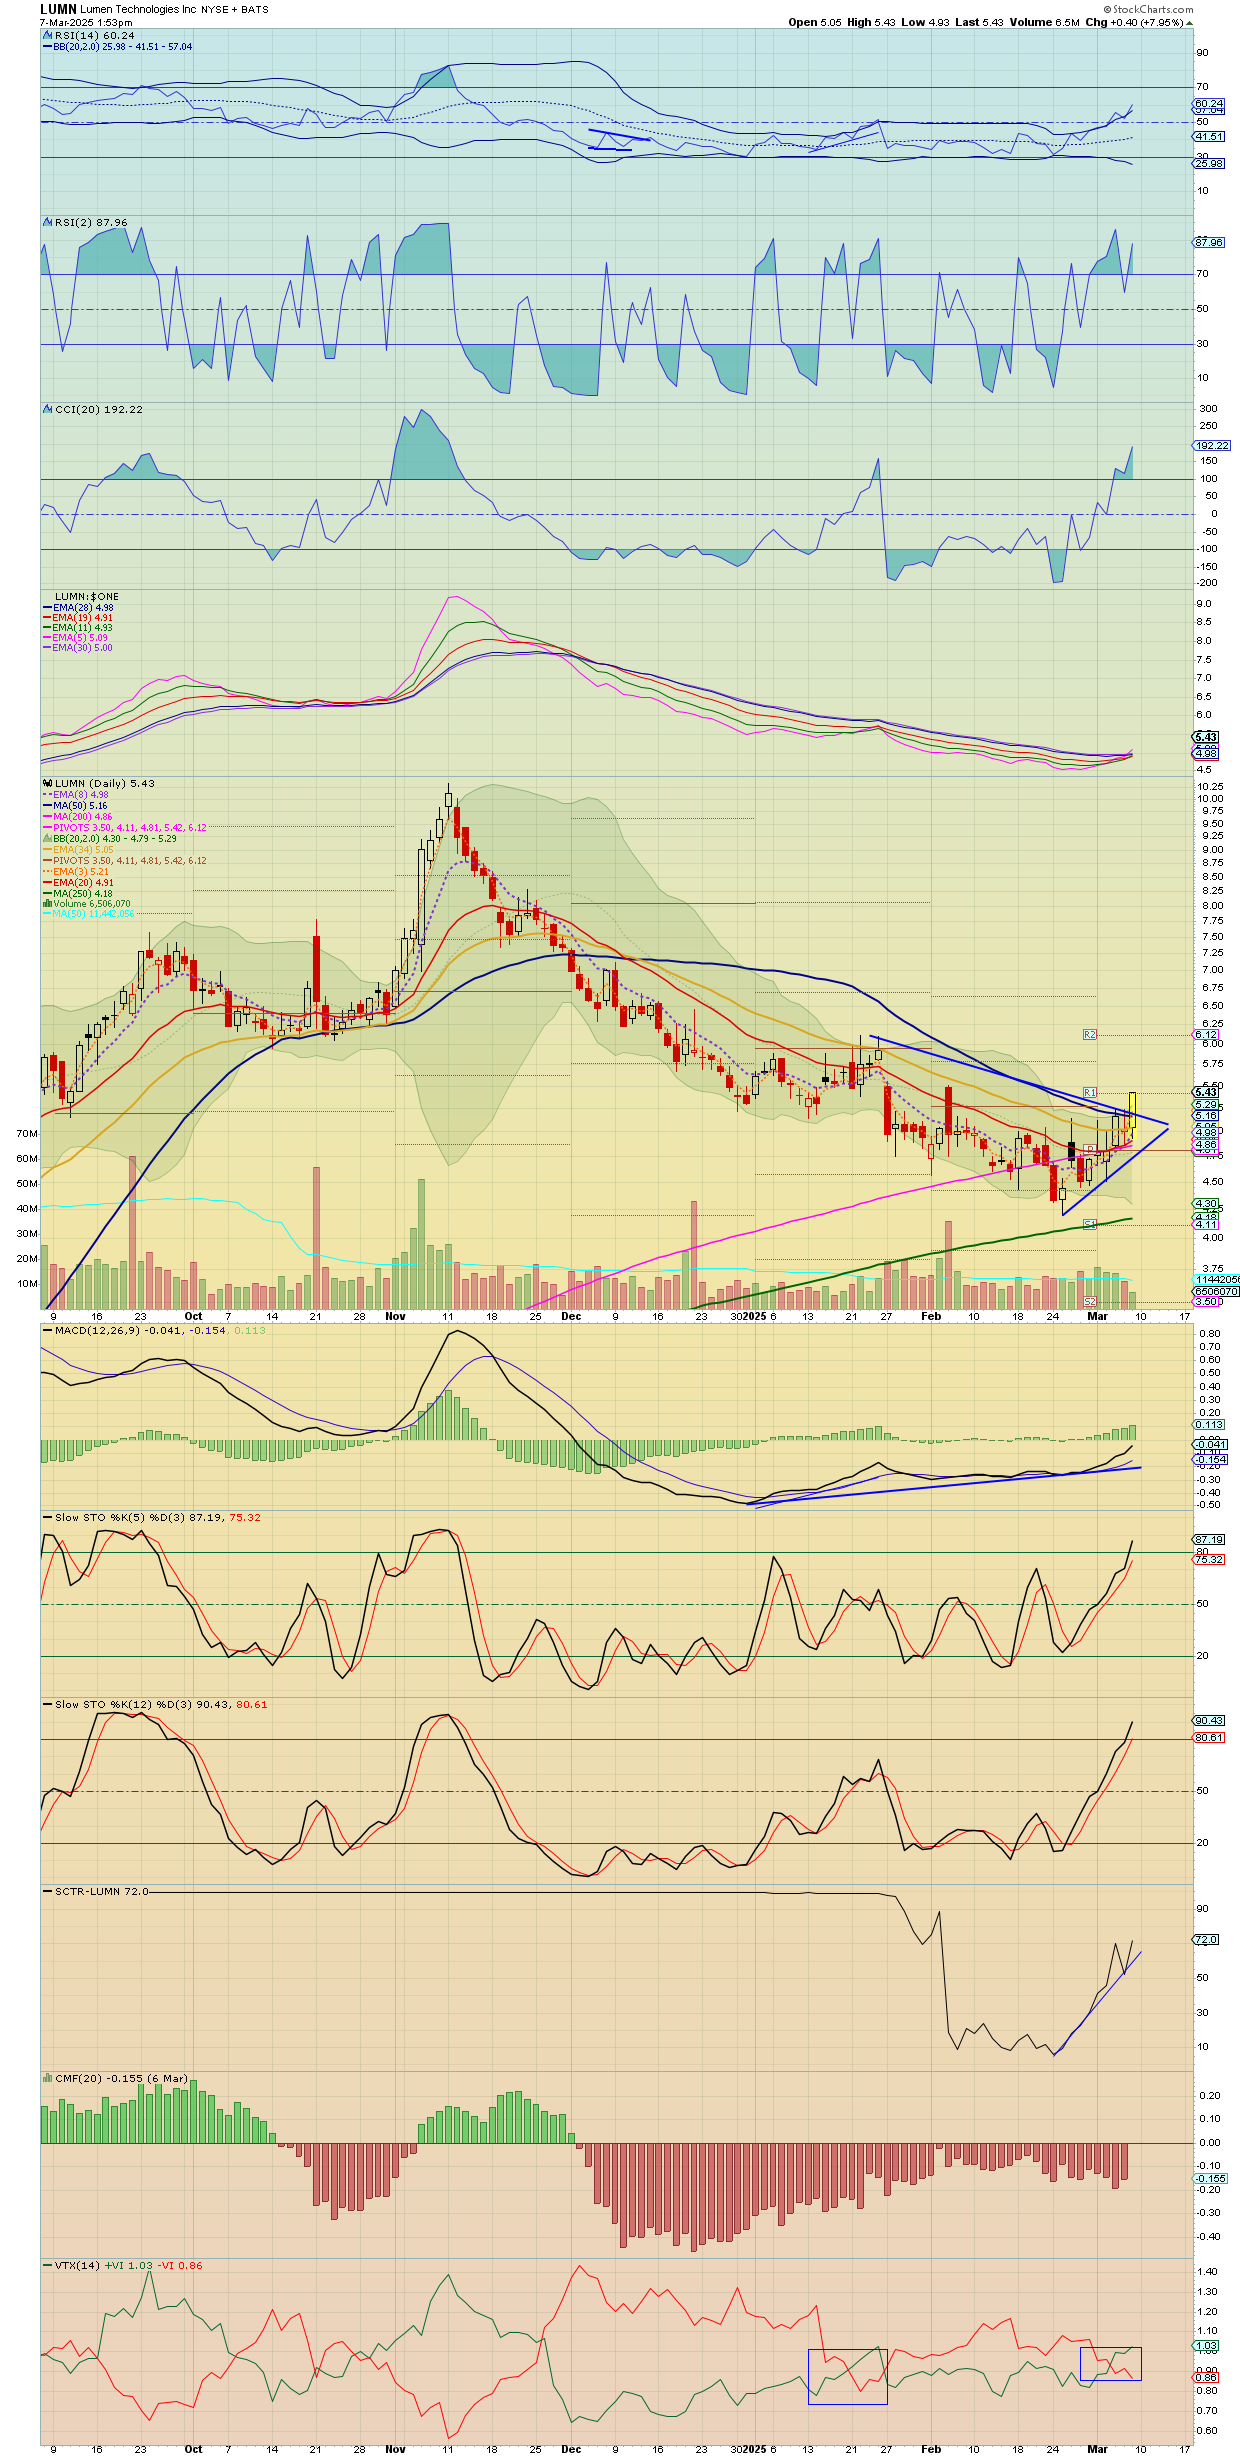
Task: Click the S2 pivot marker
Action: (1090, 1301)
